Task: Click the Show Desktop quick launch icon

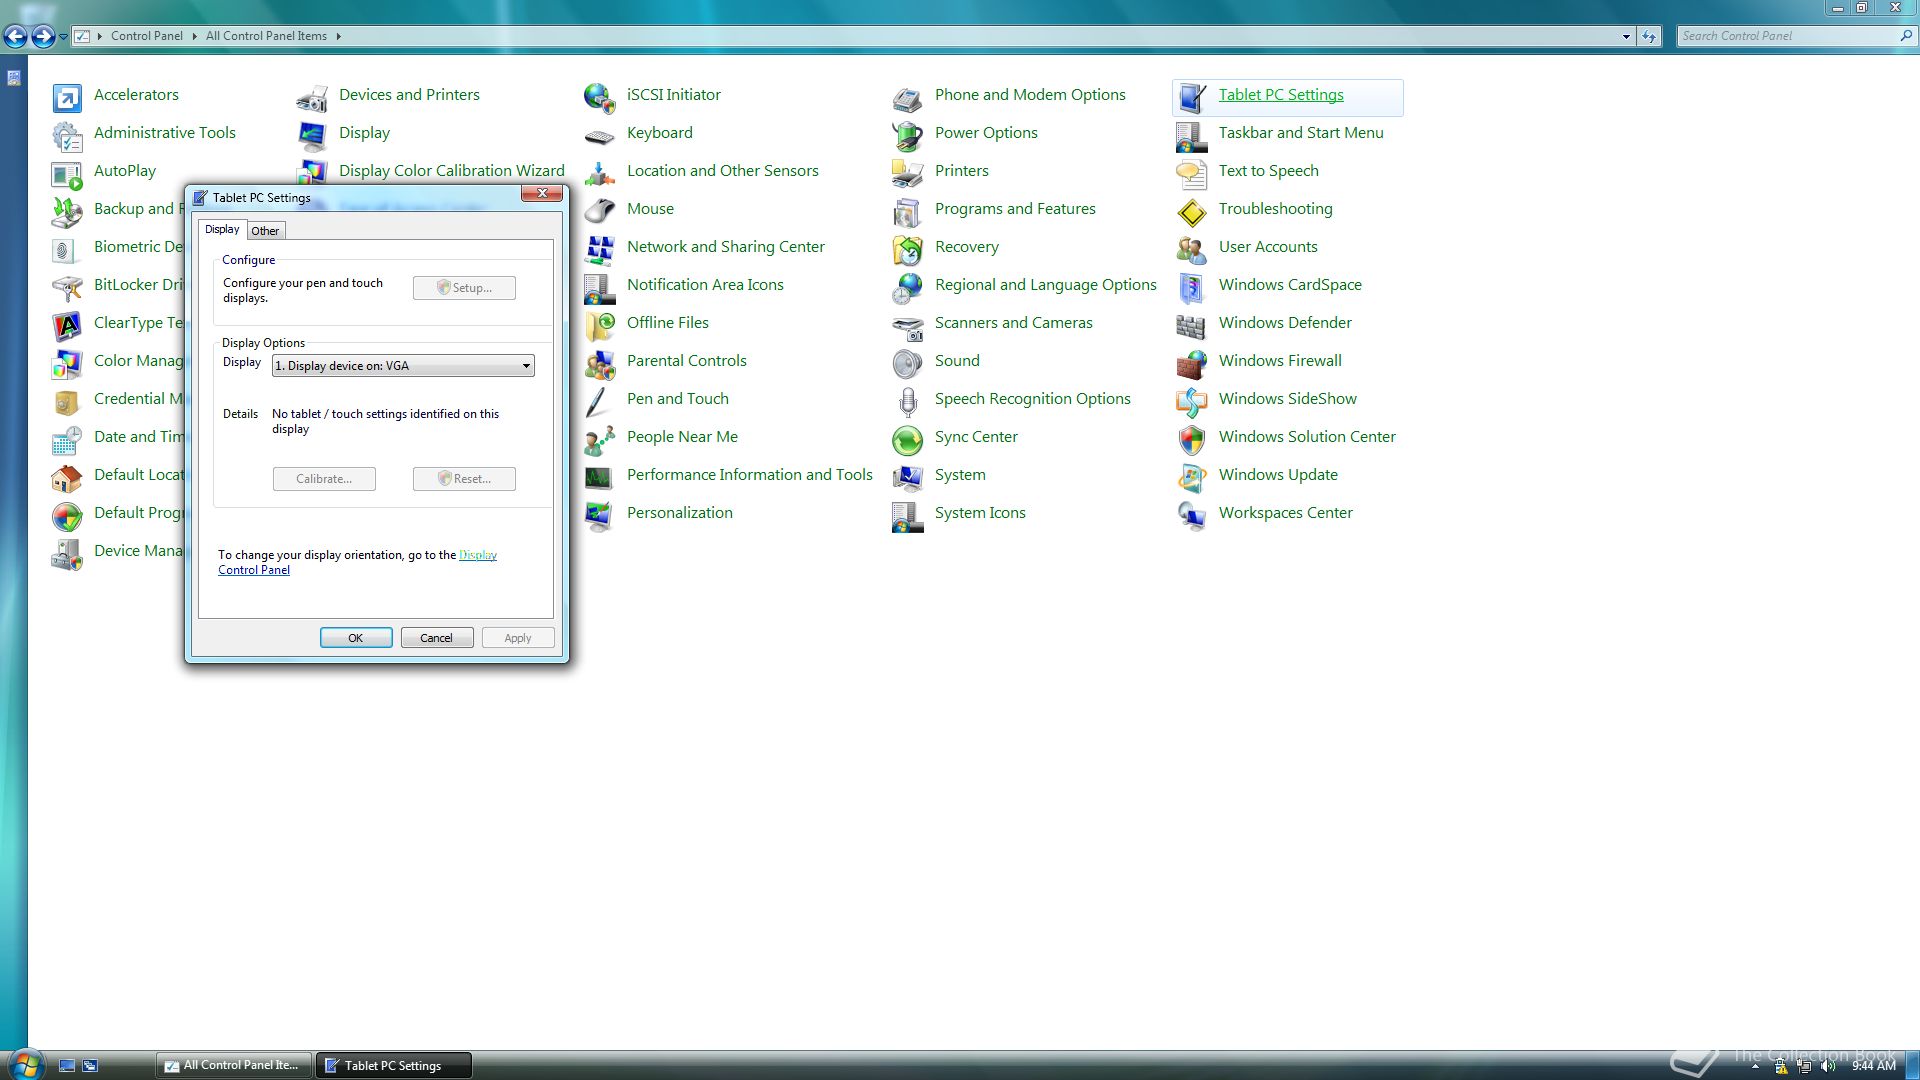Action: tap(67, 1066)
